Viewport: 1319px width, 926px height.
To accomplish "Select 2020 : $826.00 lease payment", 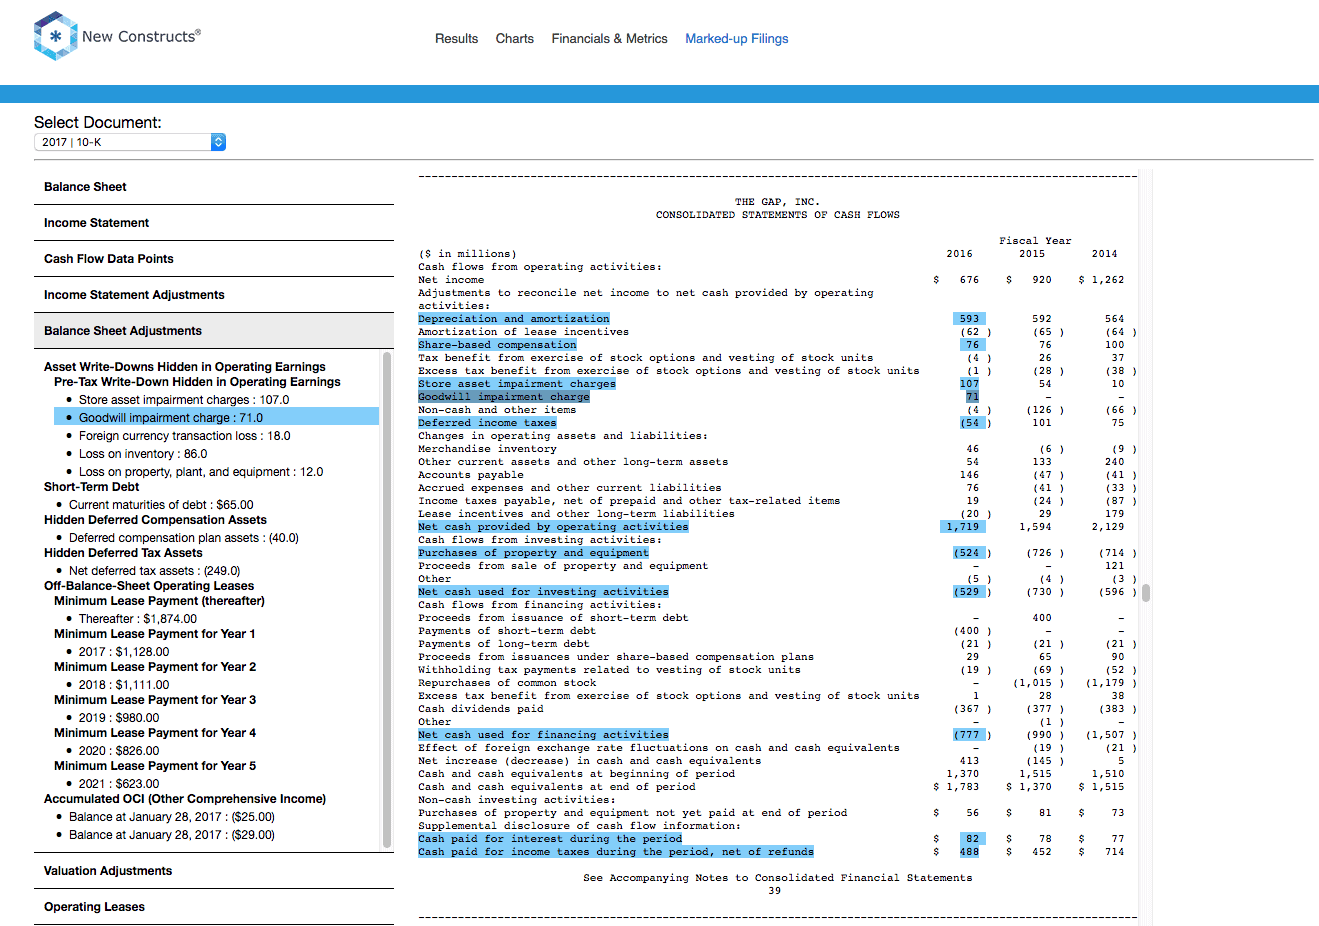I will point(119,751).
